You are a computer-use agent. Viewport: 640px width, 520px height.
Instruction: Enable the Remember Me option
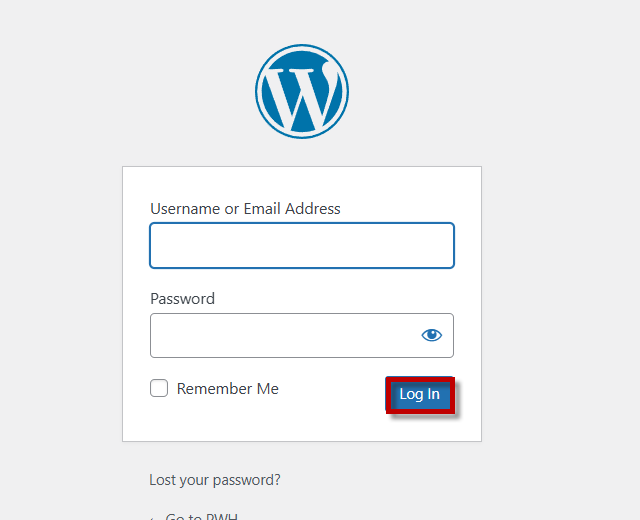click(159, 388)
